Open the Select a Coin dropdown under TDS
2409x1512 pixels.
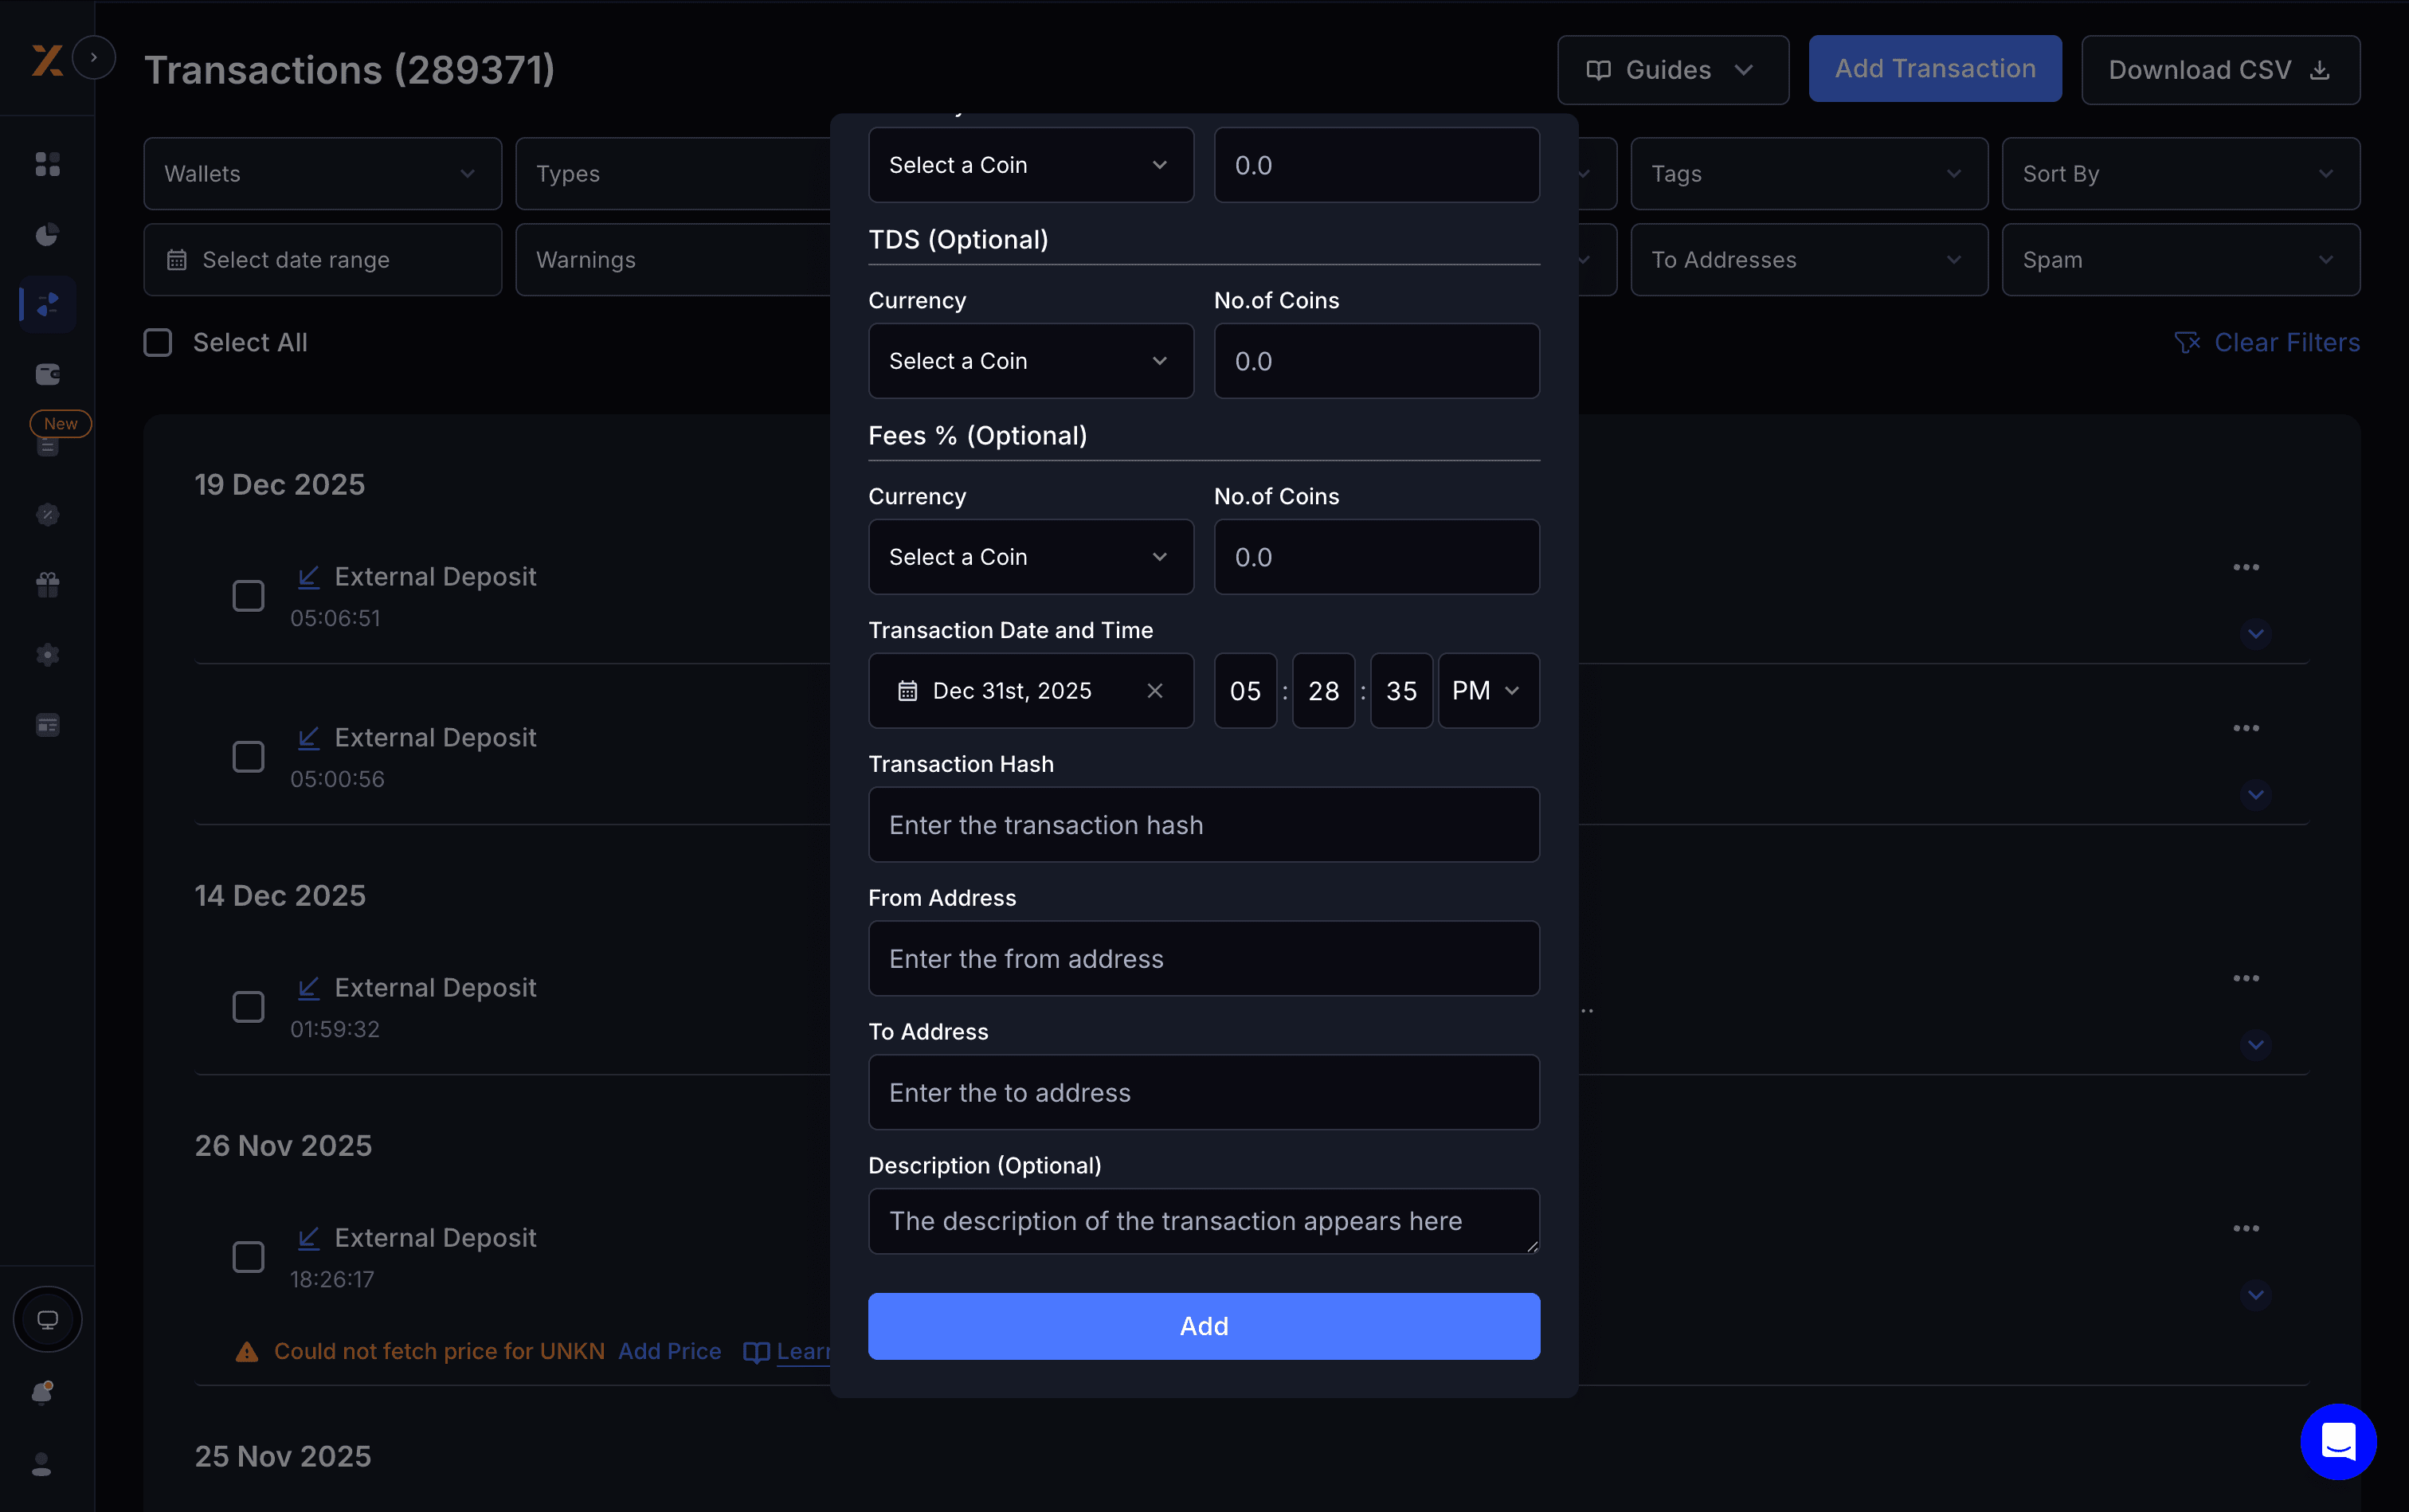point(1029,361)
